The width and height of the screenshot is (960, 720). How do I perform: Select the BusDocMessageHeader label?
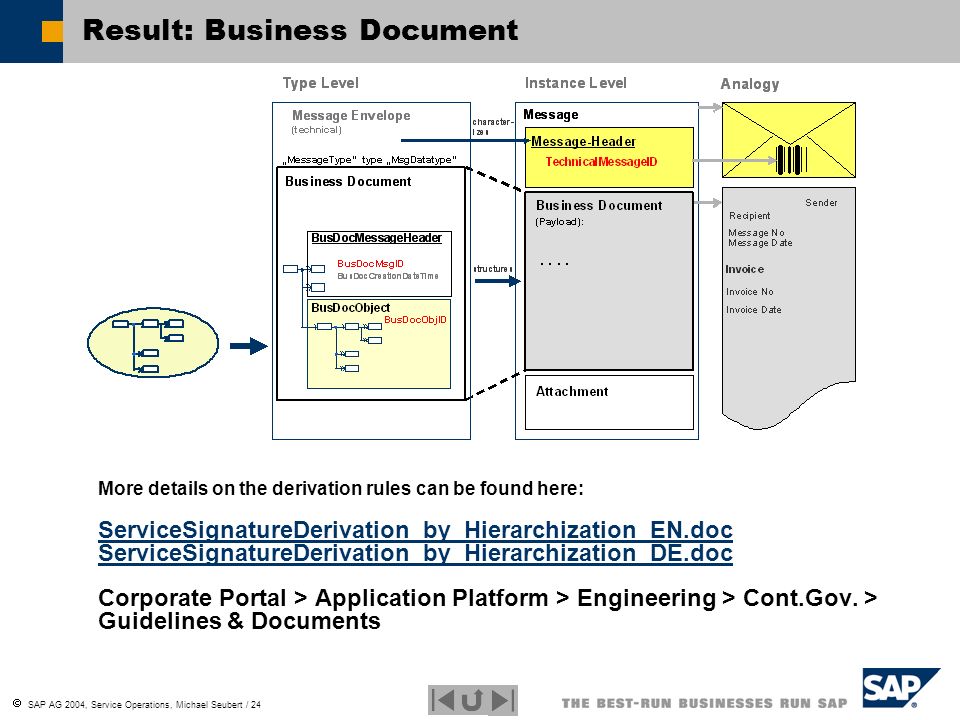(x=376, y=238)
